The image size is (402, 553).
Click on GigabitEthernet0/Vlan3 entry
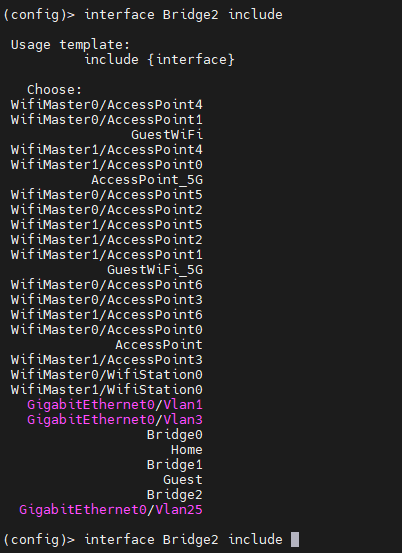click(115, 420)
